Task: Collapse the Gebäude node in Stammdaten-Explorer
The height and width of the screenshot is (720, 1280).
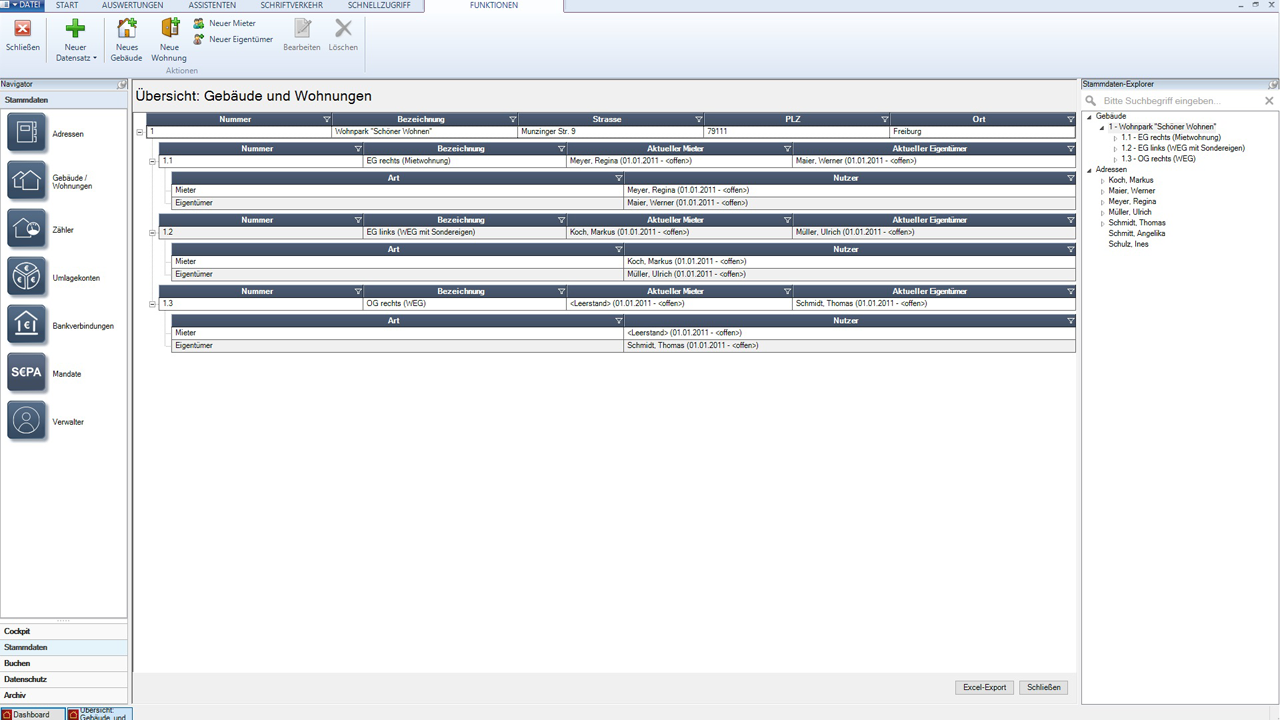Action: [1089, 117]
